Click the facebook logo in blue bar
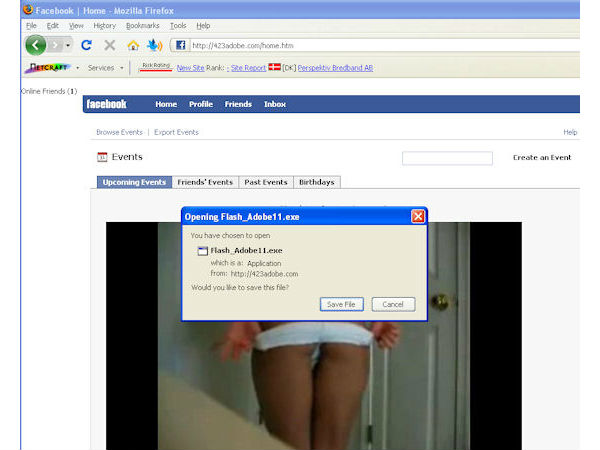 (x=106, y=104)
